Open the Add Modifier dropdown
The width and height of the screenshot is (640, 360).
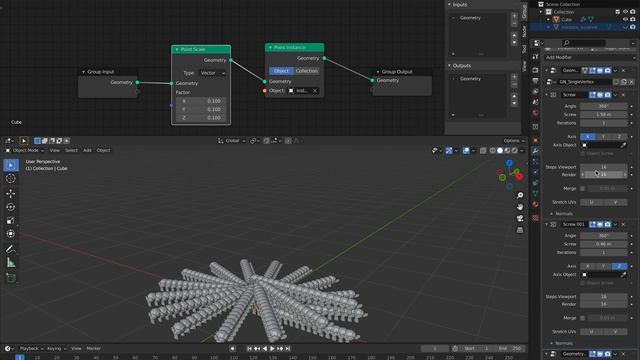click(590, 58)
